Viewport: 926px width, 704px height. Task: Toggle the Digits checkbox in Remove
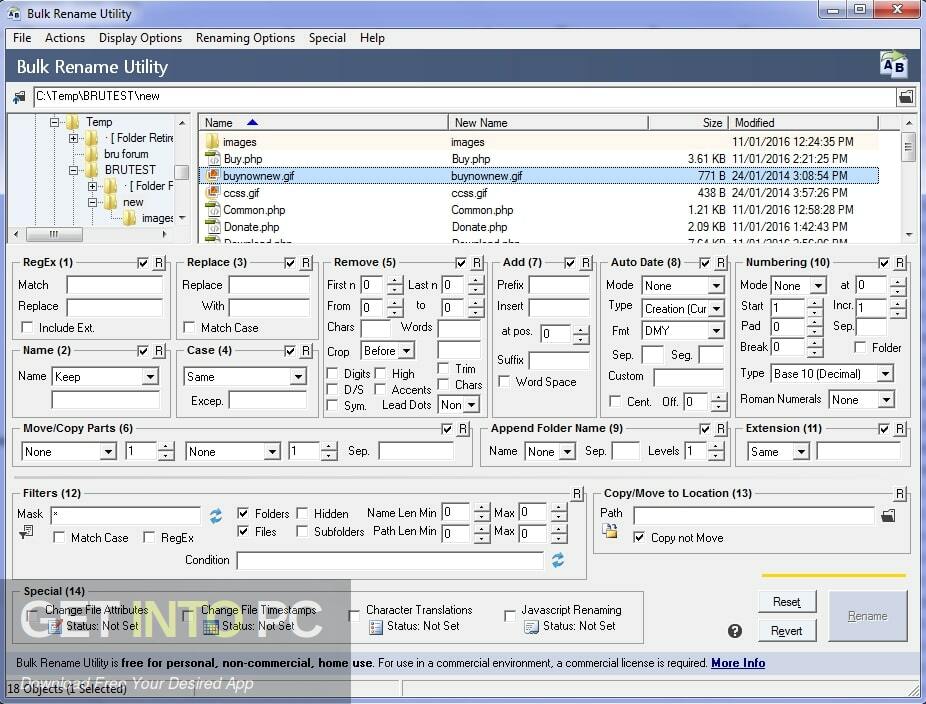click(x=332, y=373)
